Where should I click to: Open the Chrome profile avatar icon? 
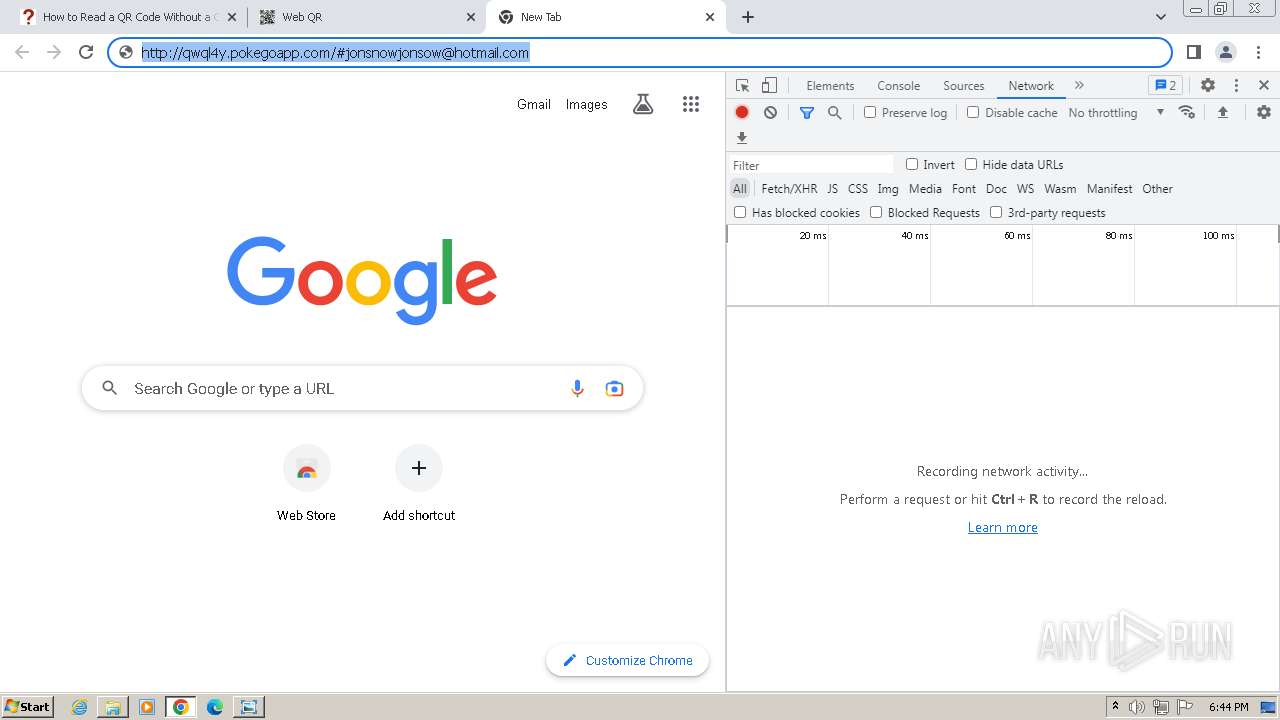coord(1225,52)
